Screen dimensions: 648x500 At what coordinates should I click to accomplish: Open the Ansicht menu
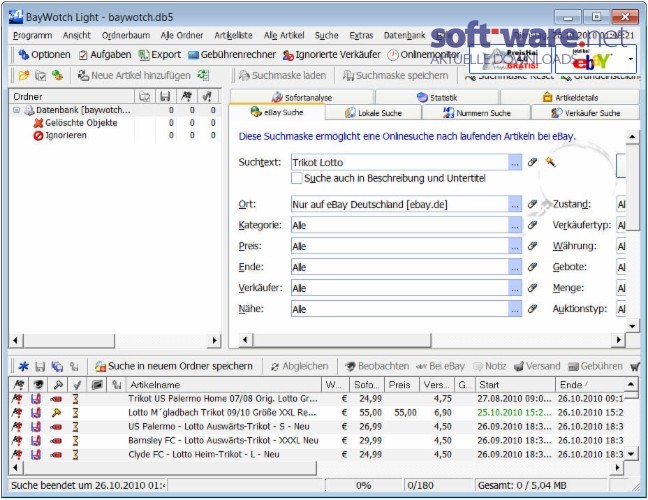pos(77,36)
